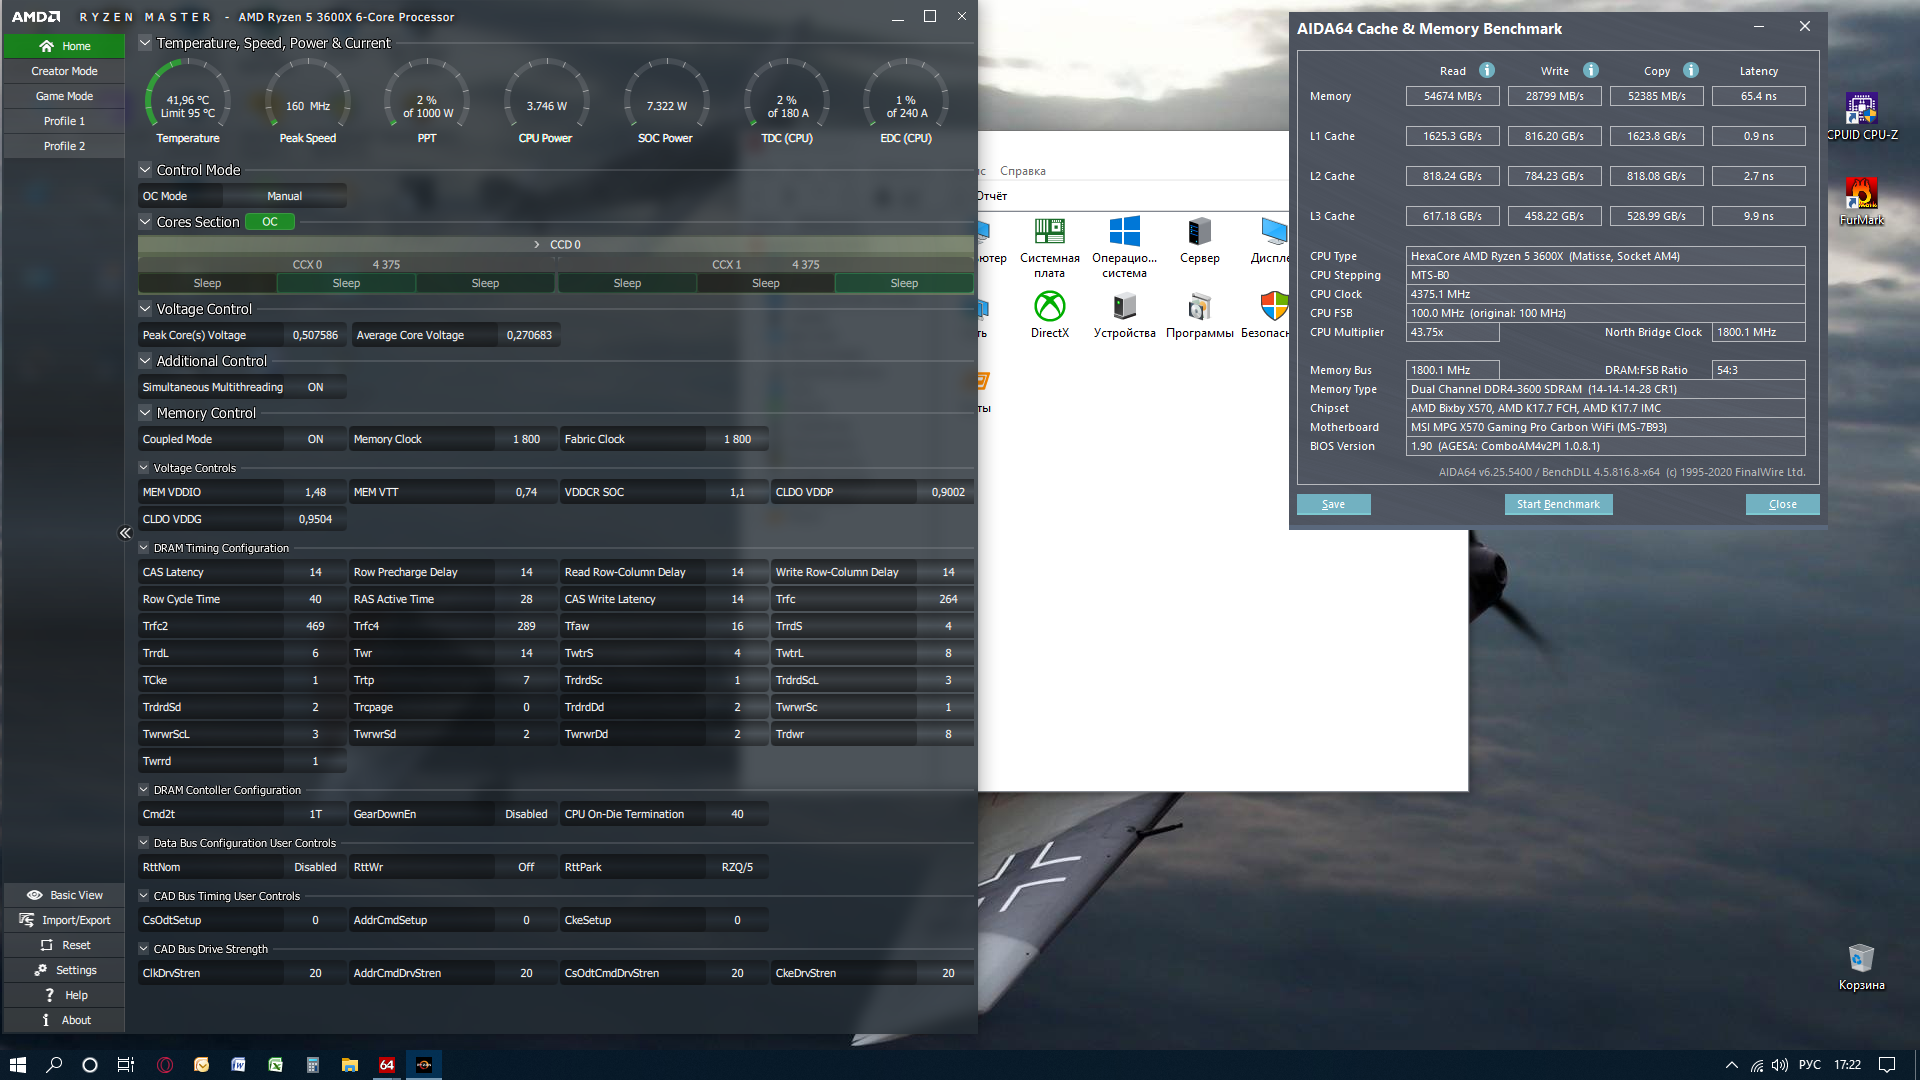
Task: Toggle the OC switch in Cores Section
Action: coord(270,222)
